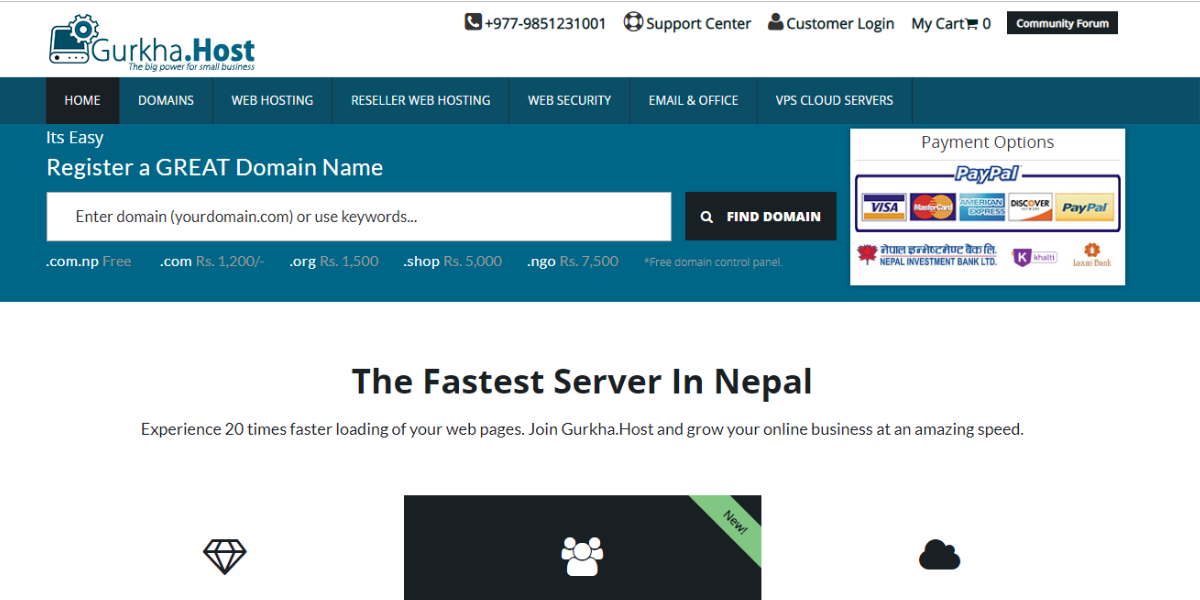The image size is (1200, 600).
Task: Click the cloud feature icon
Action: 939,554
